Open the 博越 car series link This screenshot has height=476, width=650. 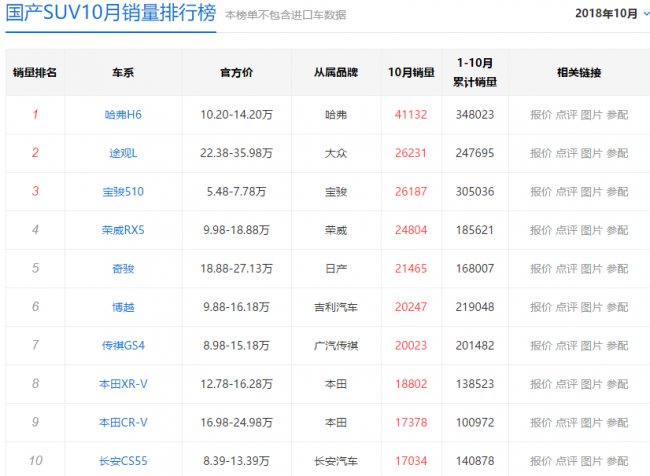(123, 307)
